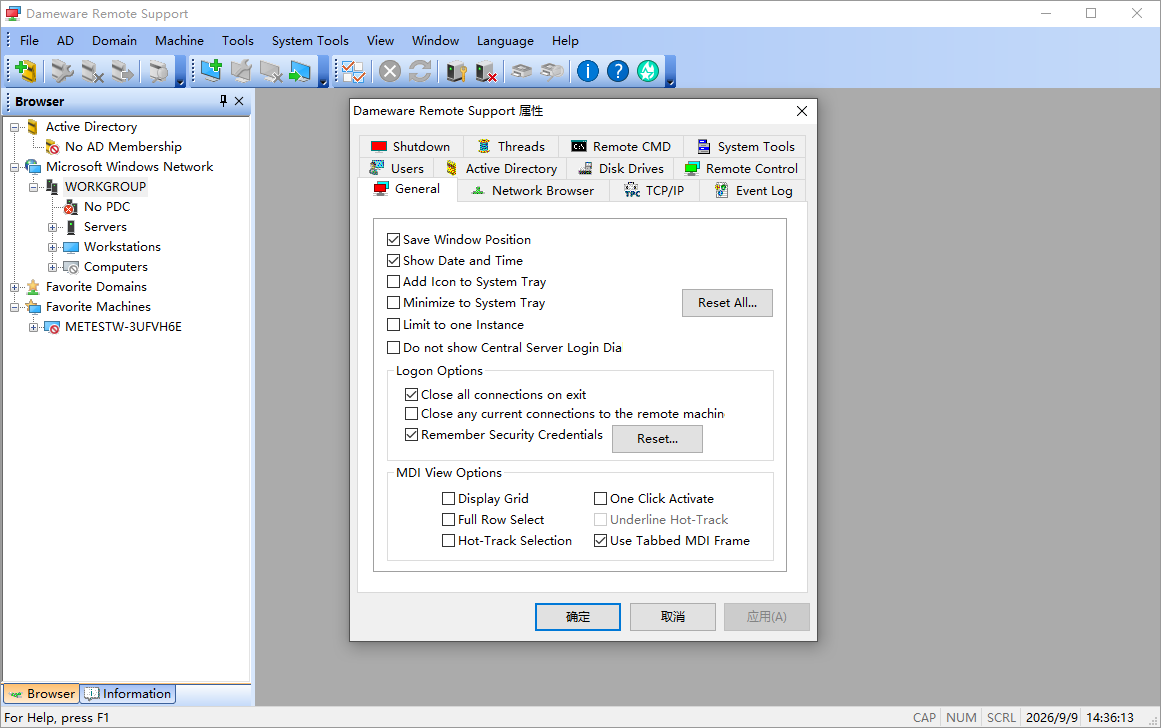1161x728 pixels.
Task: Enable Full Row Select option
Action: 449,520
